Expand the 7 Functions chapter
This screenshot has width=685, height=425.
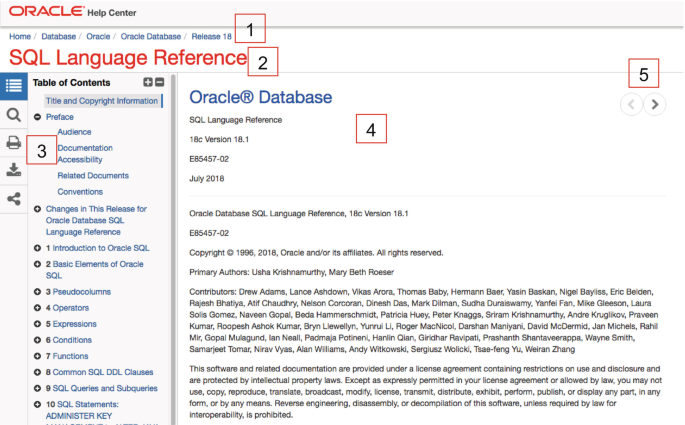[x=37, y=355]
